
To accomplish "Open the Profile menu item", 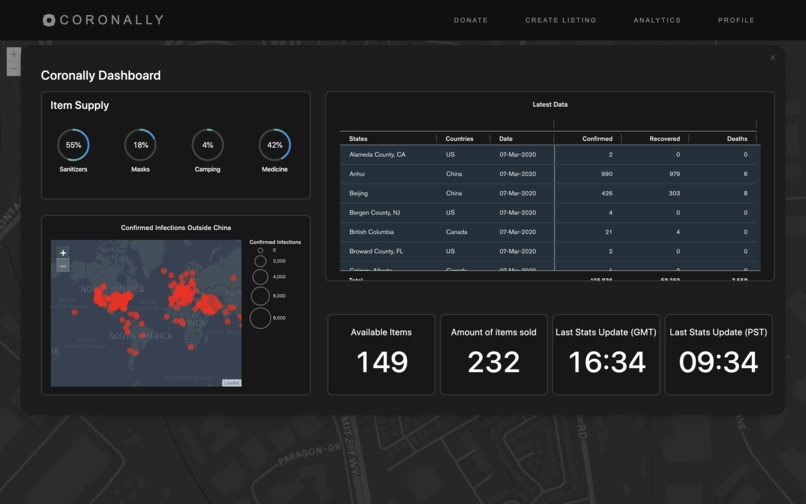I will point(736,20).
